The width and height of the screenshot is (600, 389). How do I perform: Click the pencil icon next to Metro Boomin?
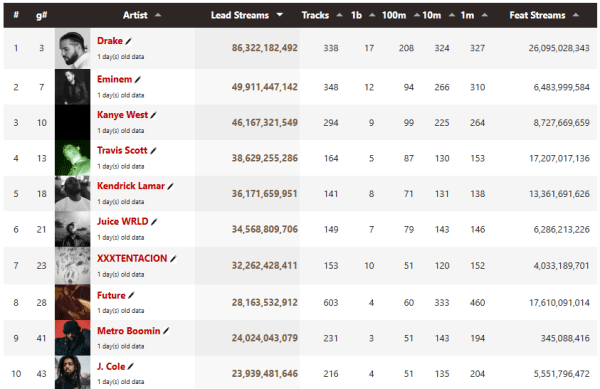click(166, 331)
